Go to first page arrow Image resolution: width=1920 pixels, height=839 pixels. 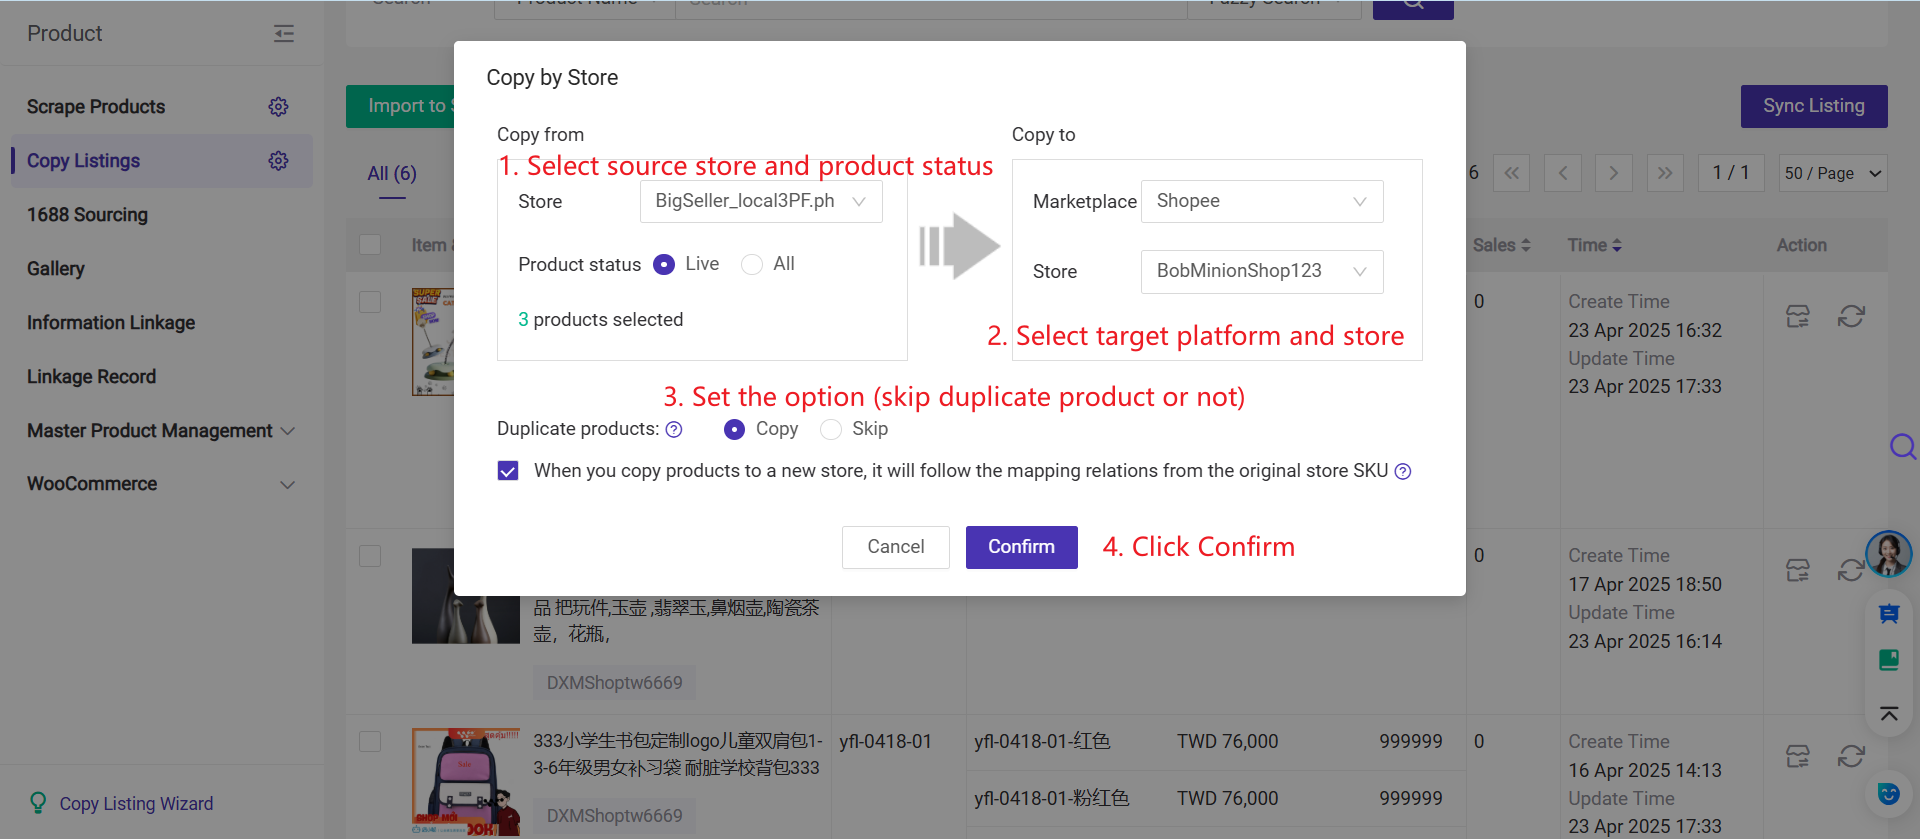pos(1512,173)
